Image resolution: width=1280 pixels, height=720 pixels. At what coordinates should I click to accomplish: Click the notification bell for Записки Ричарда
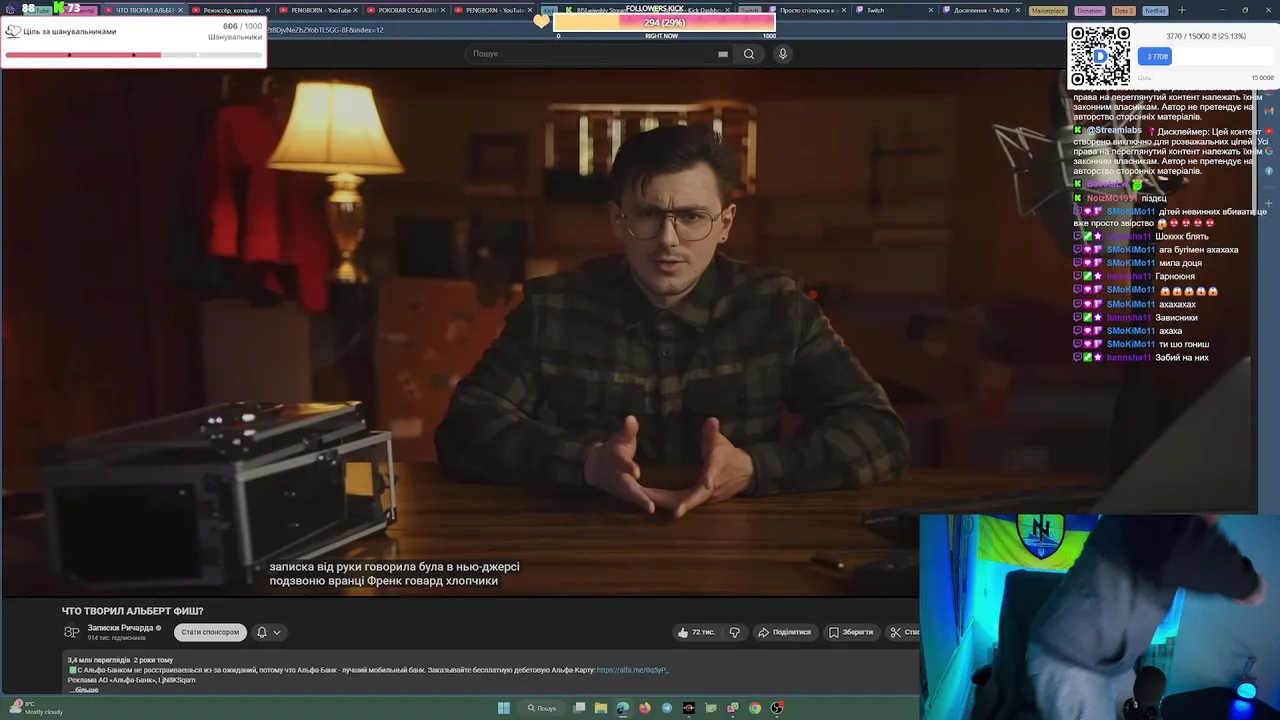[262, 632]
